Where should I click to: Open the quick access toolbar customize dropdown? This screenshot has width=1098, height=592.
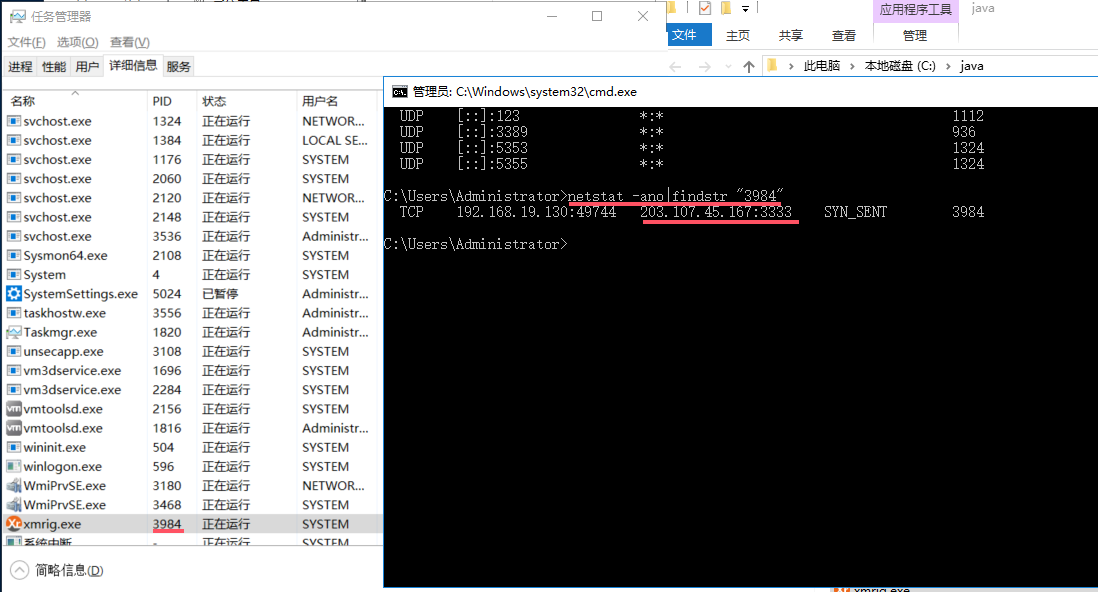coord(745,9)
